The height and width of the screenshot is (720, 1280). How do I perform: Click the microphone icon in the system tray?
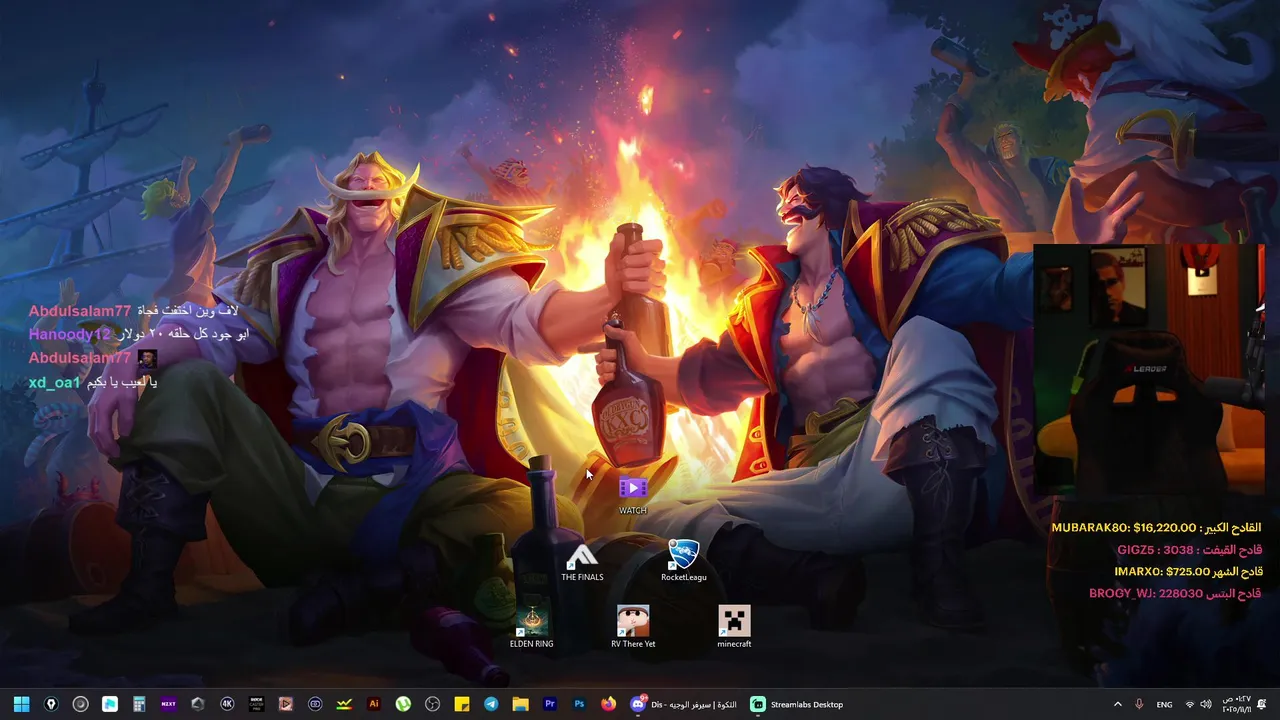click(x=1139, y=705)
